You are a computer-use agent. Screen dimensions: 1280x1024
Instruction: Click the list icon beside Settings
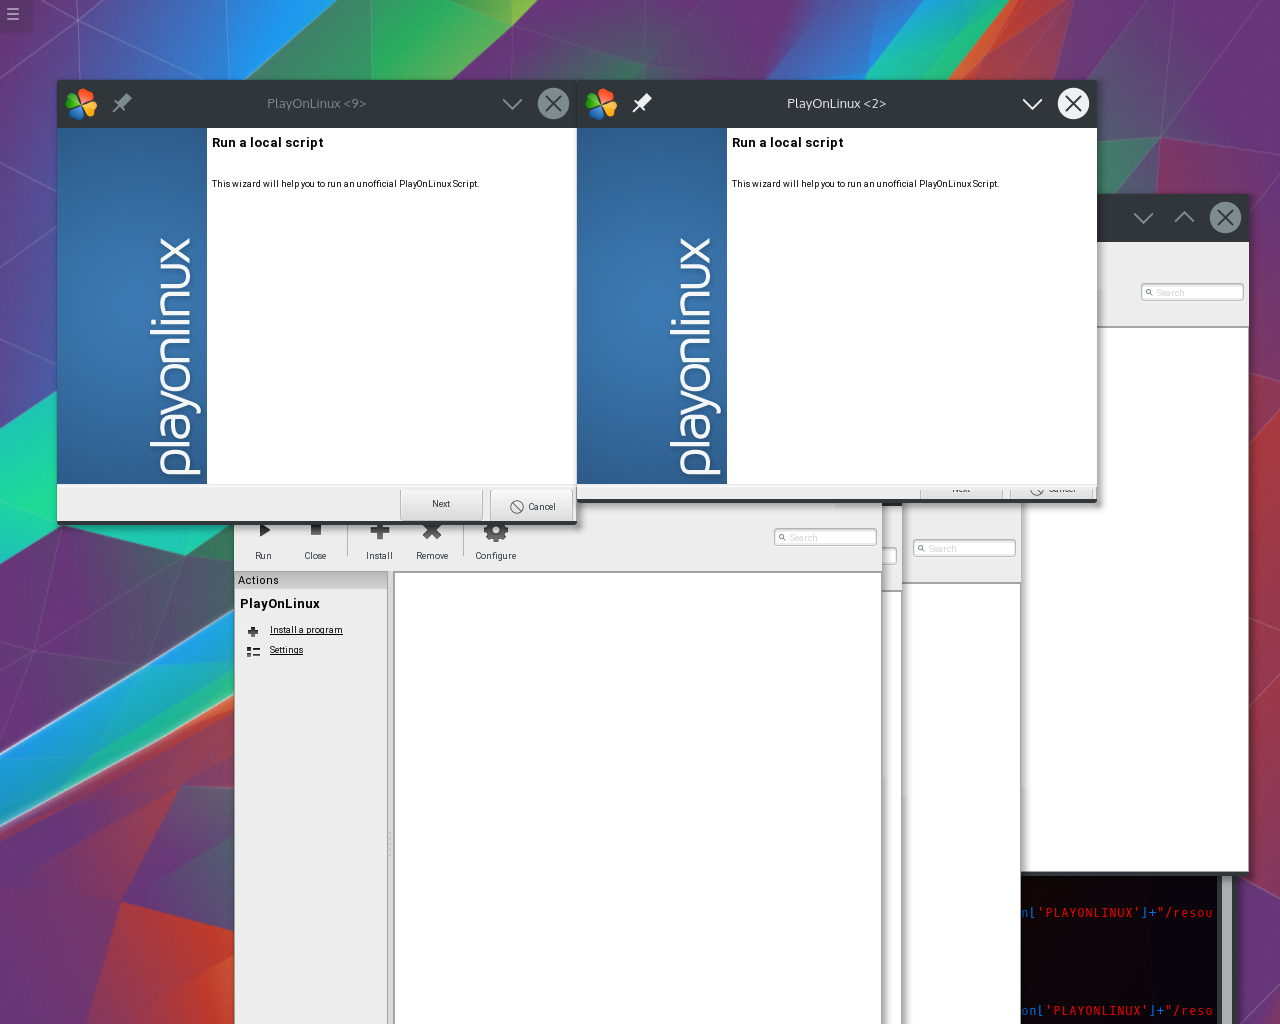(x=253, y=651)
